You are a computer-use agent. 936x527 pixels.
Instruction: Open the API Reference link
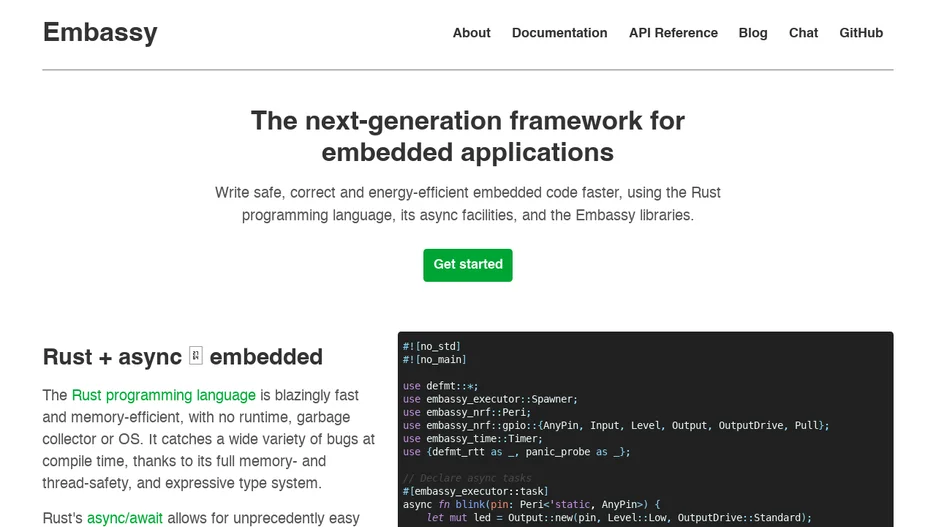pos(673,33)
